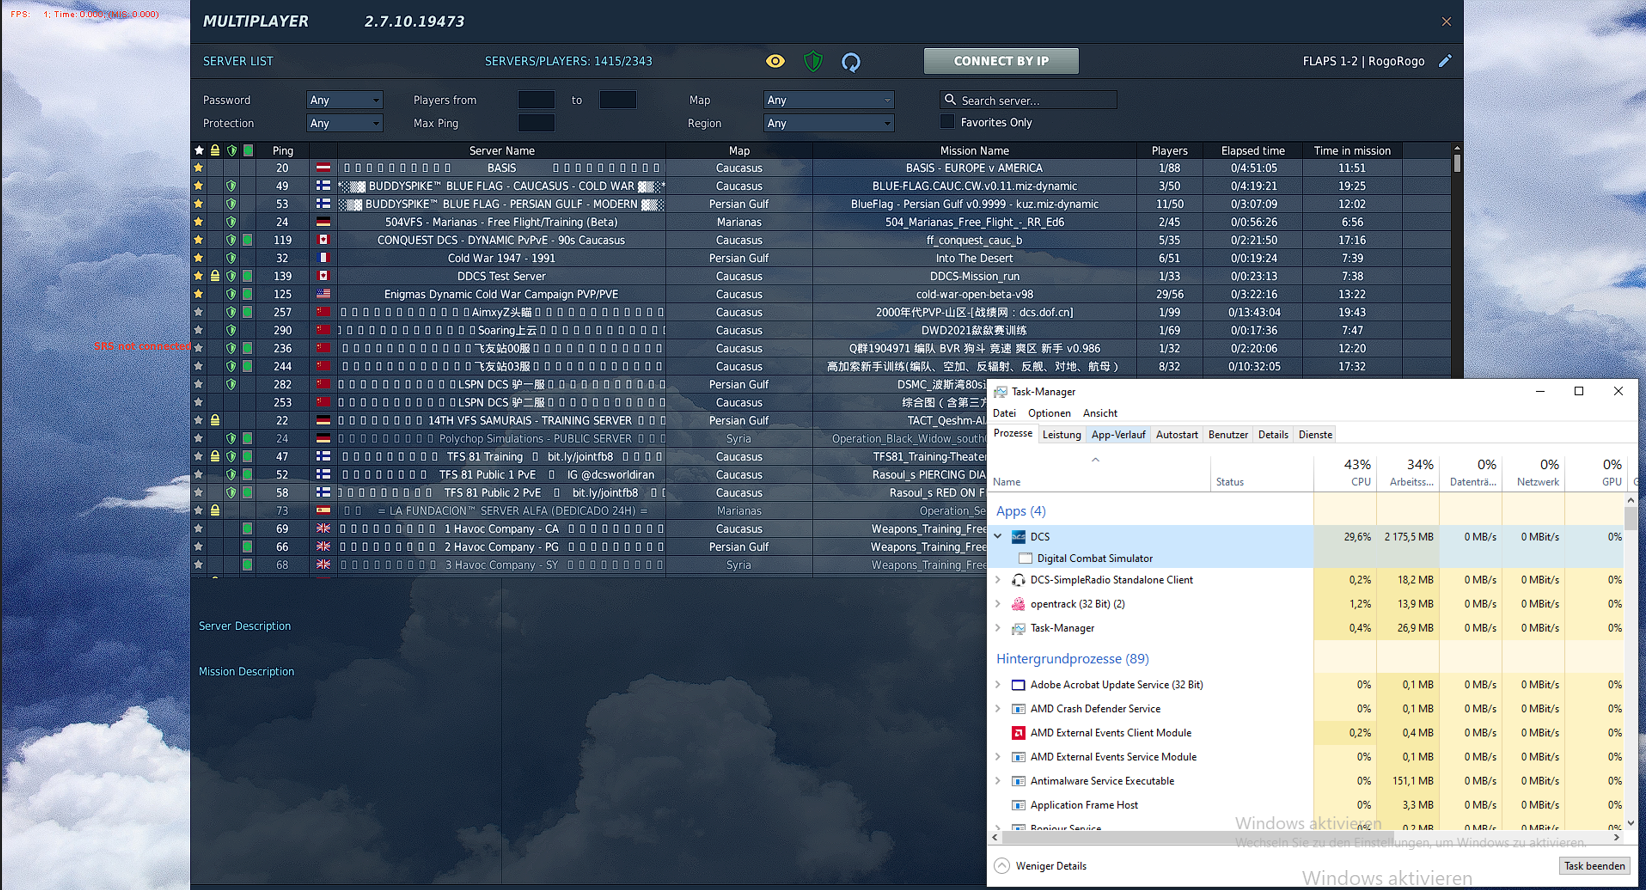
Task: Toggle favorite star for DDCS Test Server
Action: click(x=199, y=276)
